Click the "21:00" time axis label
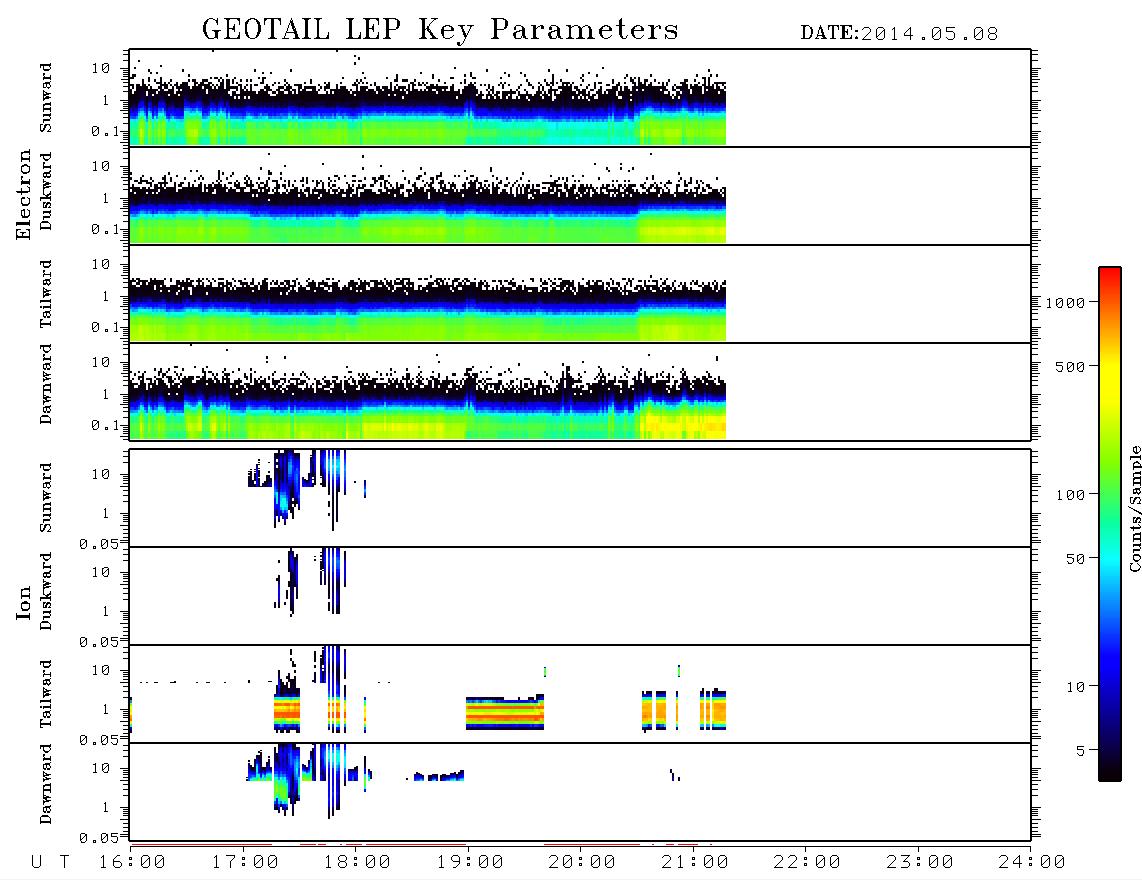 tap(695, 863)
